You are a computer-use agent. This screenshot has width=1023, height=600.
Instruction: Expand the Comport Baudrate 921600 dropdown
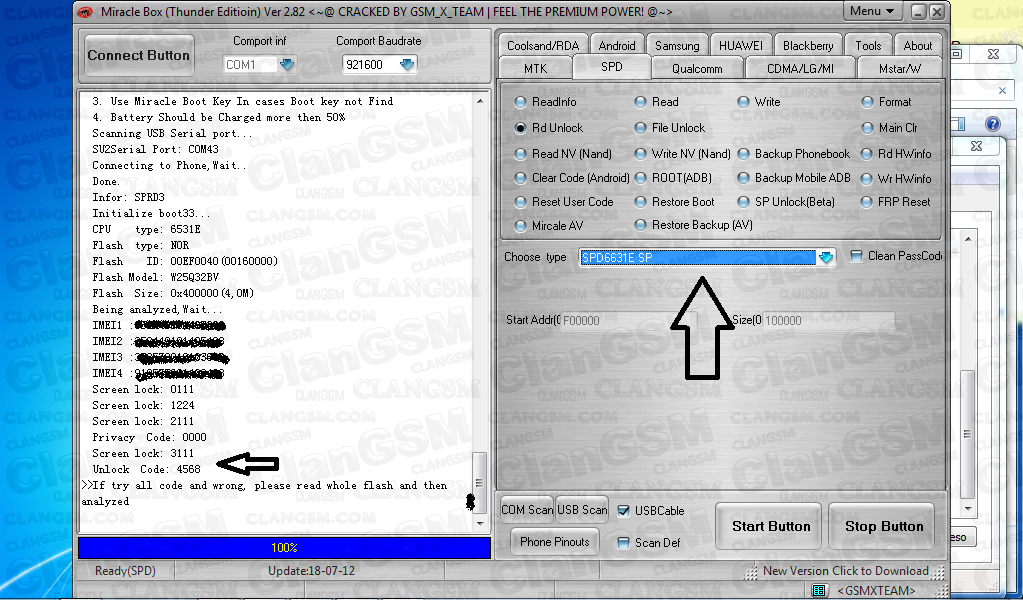406,65
